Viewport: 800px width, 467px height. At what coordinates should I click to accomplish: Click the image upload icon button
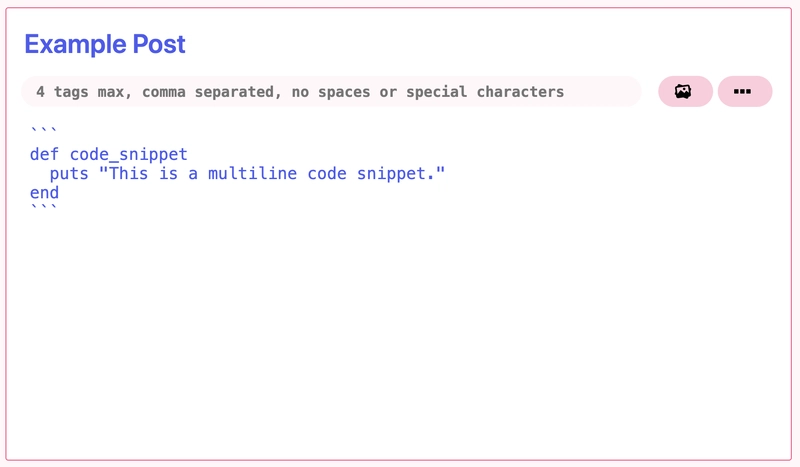coord(685,91)
